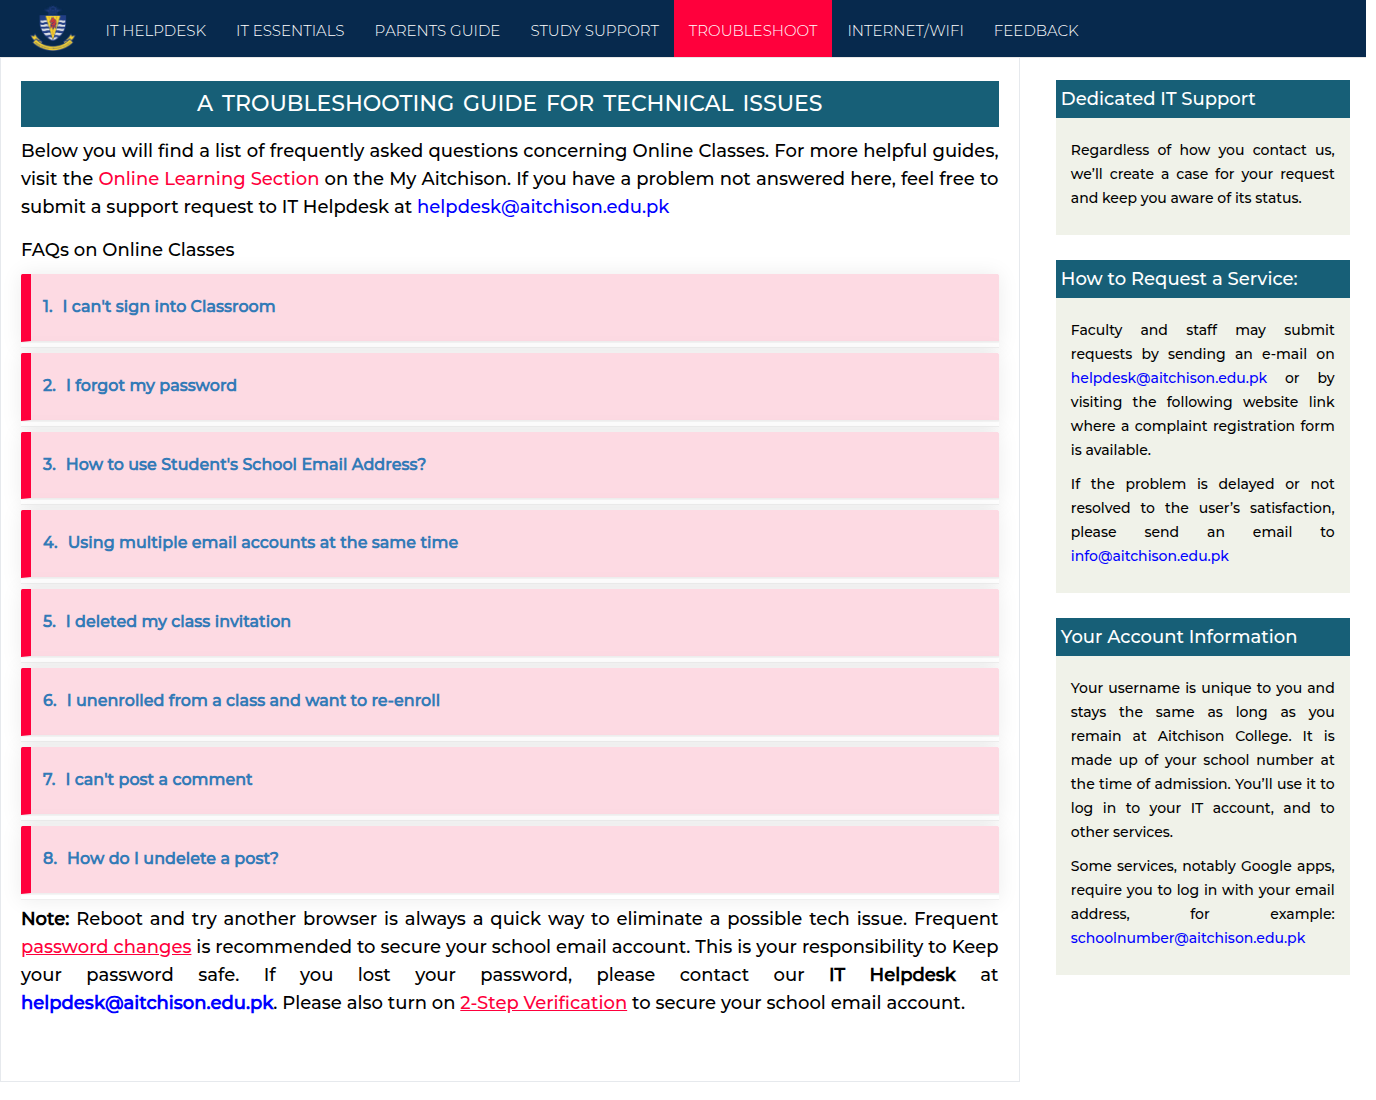Click 'How to Request a Service:' heading
1376x1100 pixels.
1203,279
